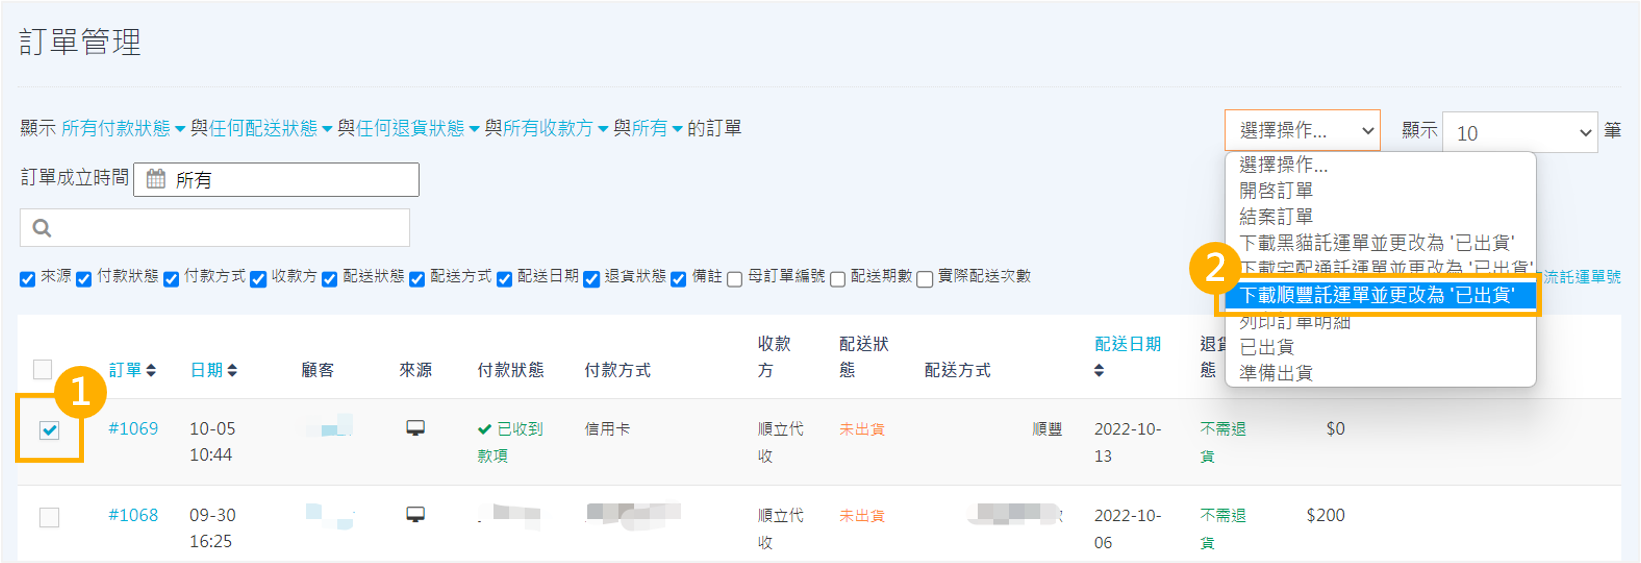Uncheck the order #1069 row checkbox
1641x563 pixels.
(49, 430)
